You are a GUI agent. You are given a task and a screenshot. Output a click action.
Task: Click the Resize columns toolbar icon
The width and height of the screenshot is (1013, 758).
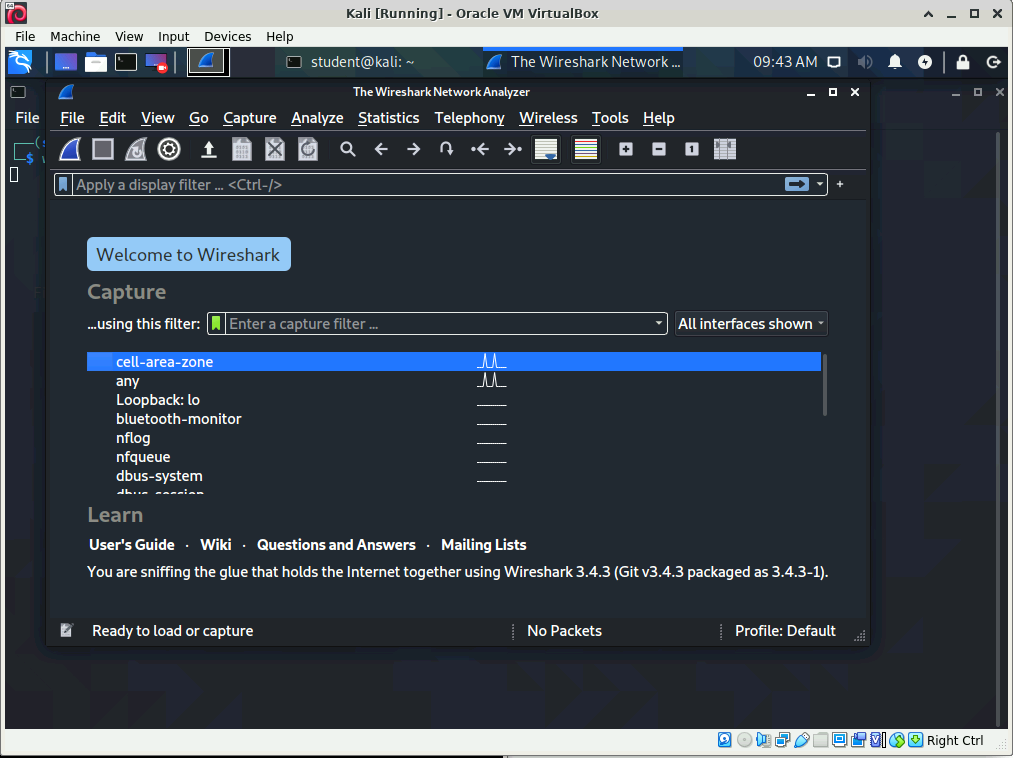[x=725, y=149]
